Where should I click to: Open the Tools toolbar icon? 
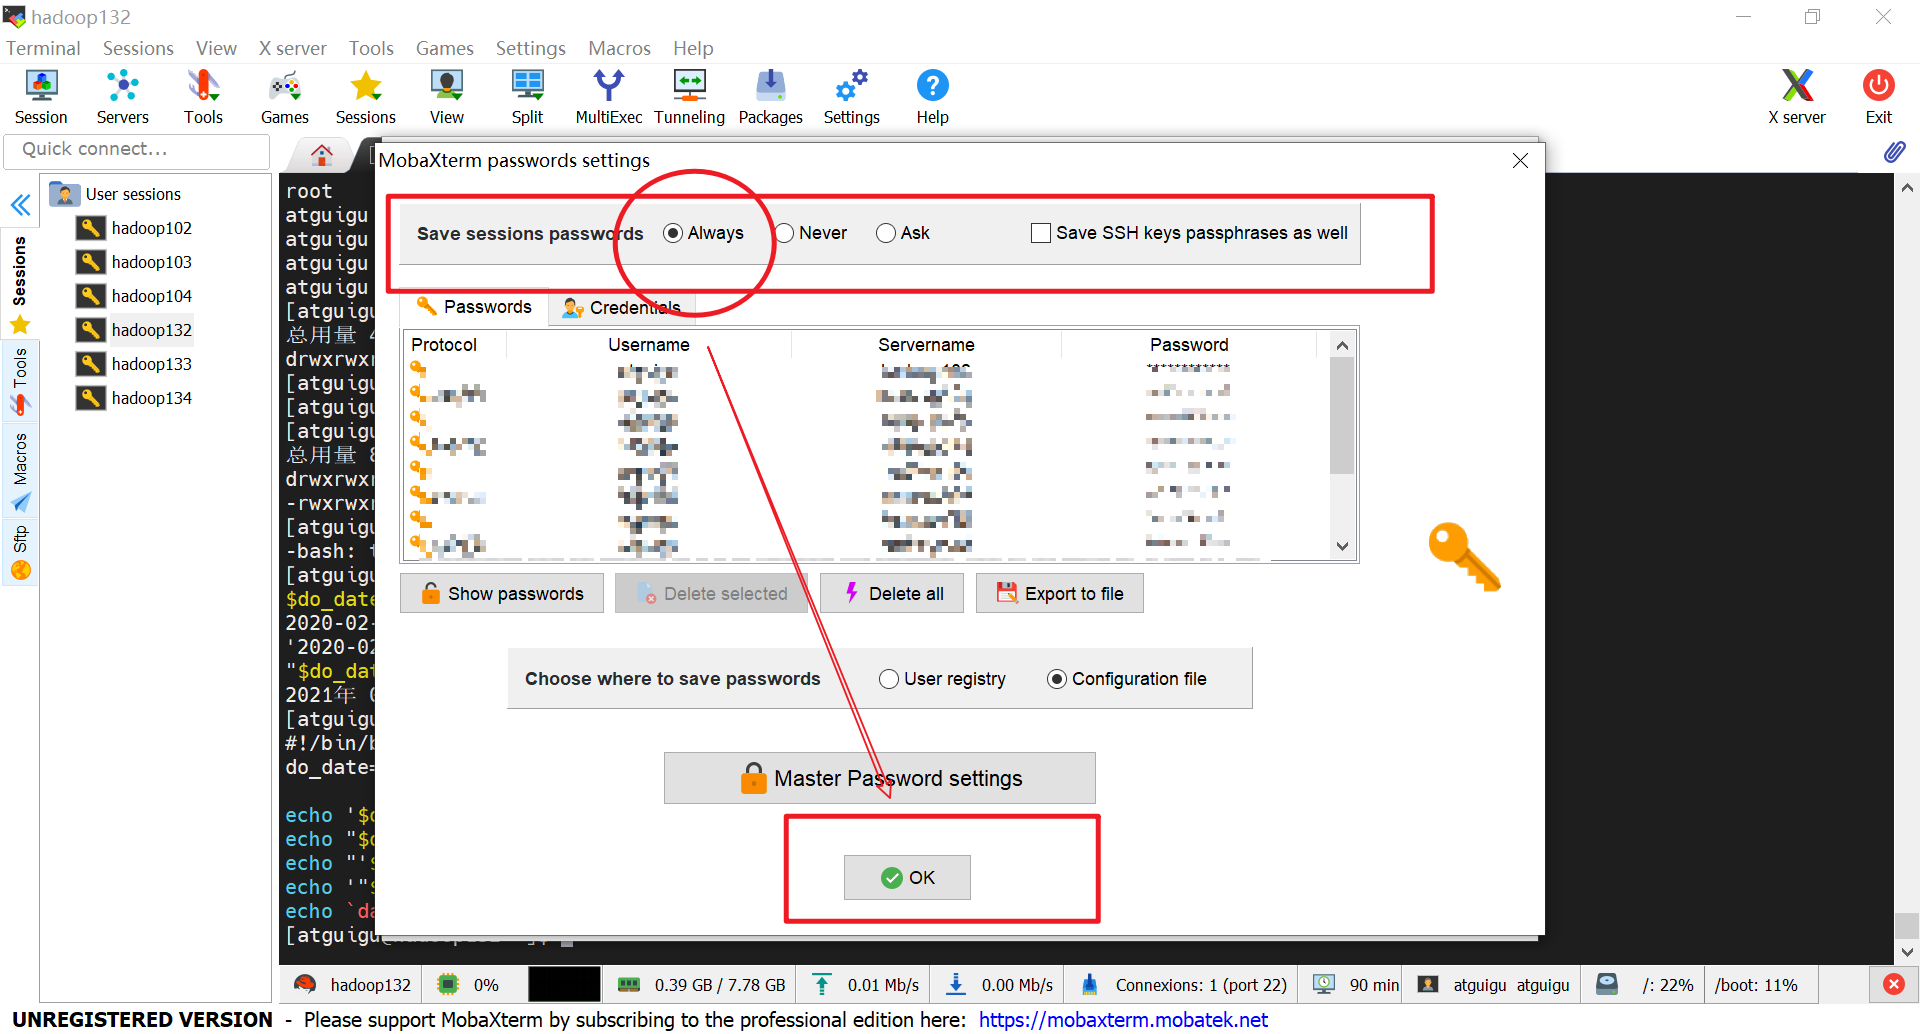(x=203, y=97)
